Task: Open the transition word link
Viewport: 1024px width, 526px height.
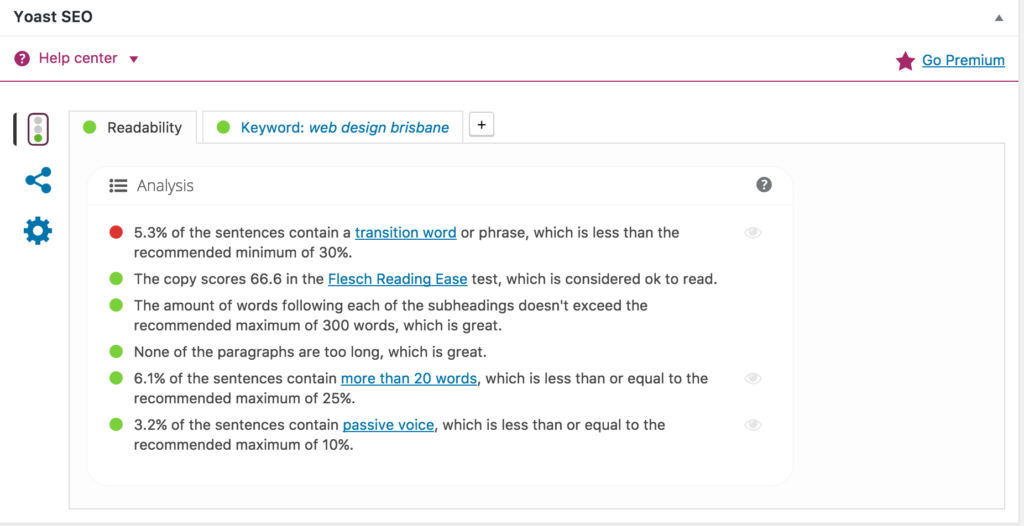Action: [x=406, y=232]
